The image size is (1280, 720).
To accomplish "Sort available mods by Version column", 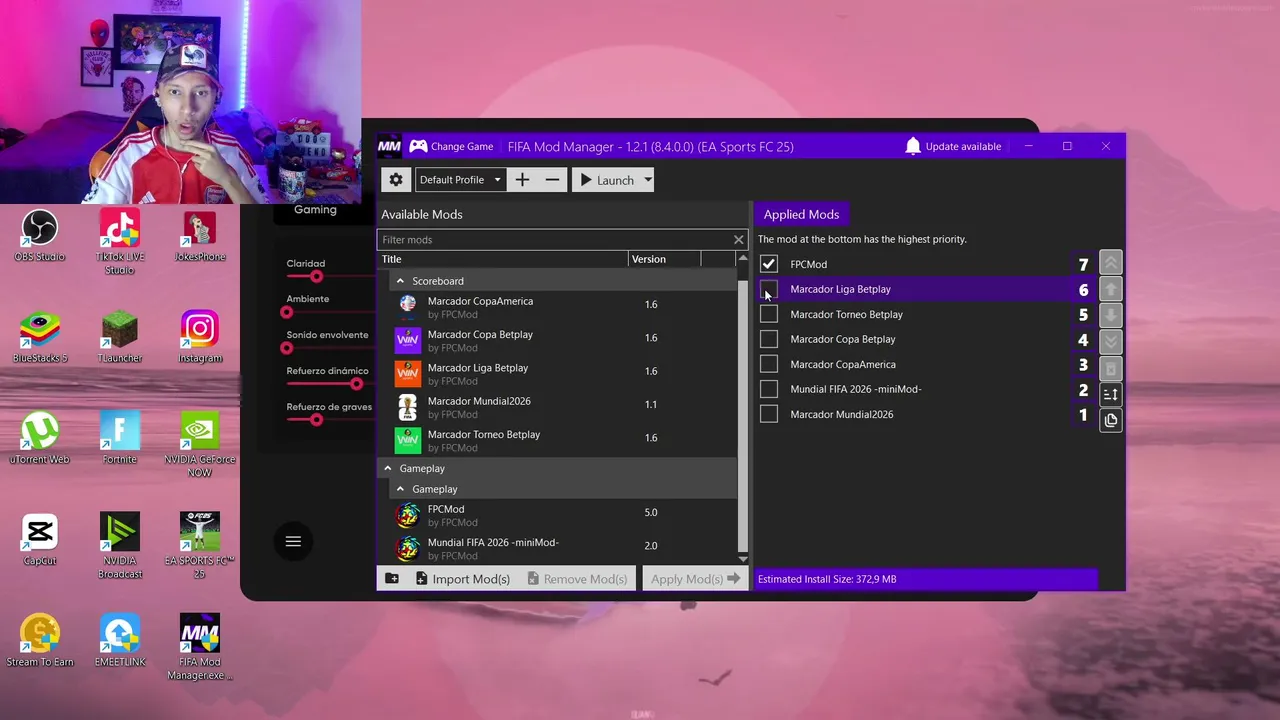I will pos(665,259).
